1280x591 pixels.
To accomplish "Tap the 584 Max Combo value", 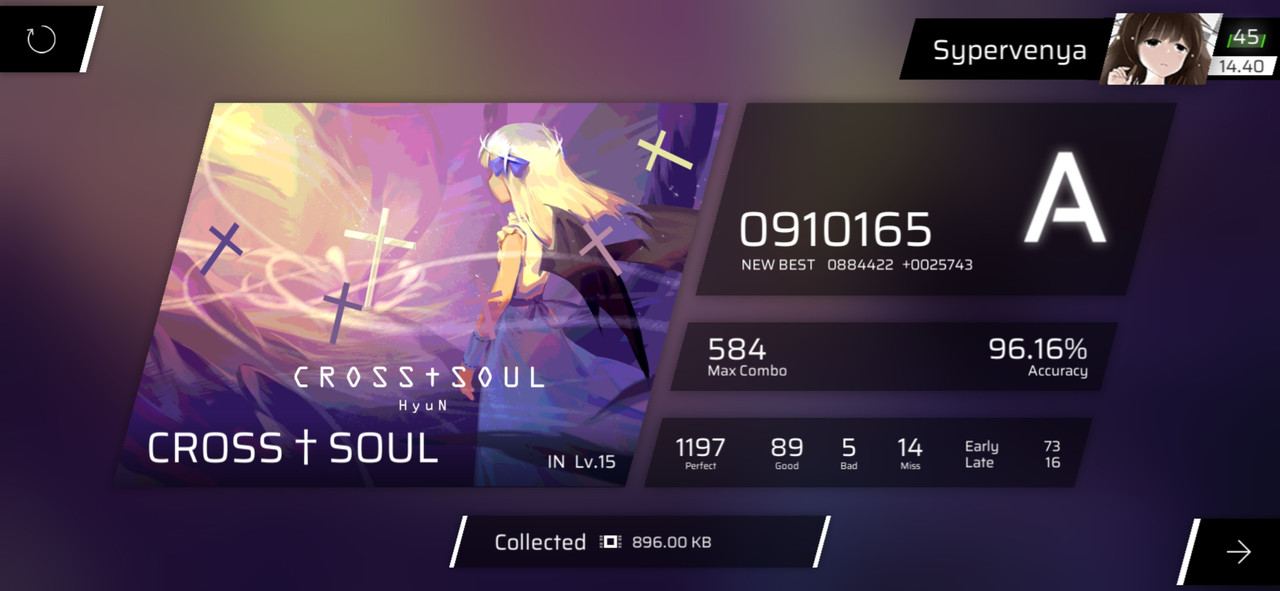I will pos(737,349).
